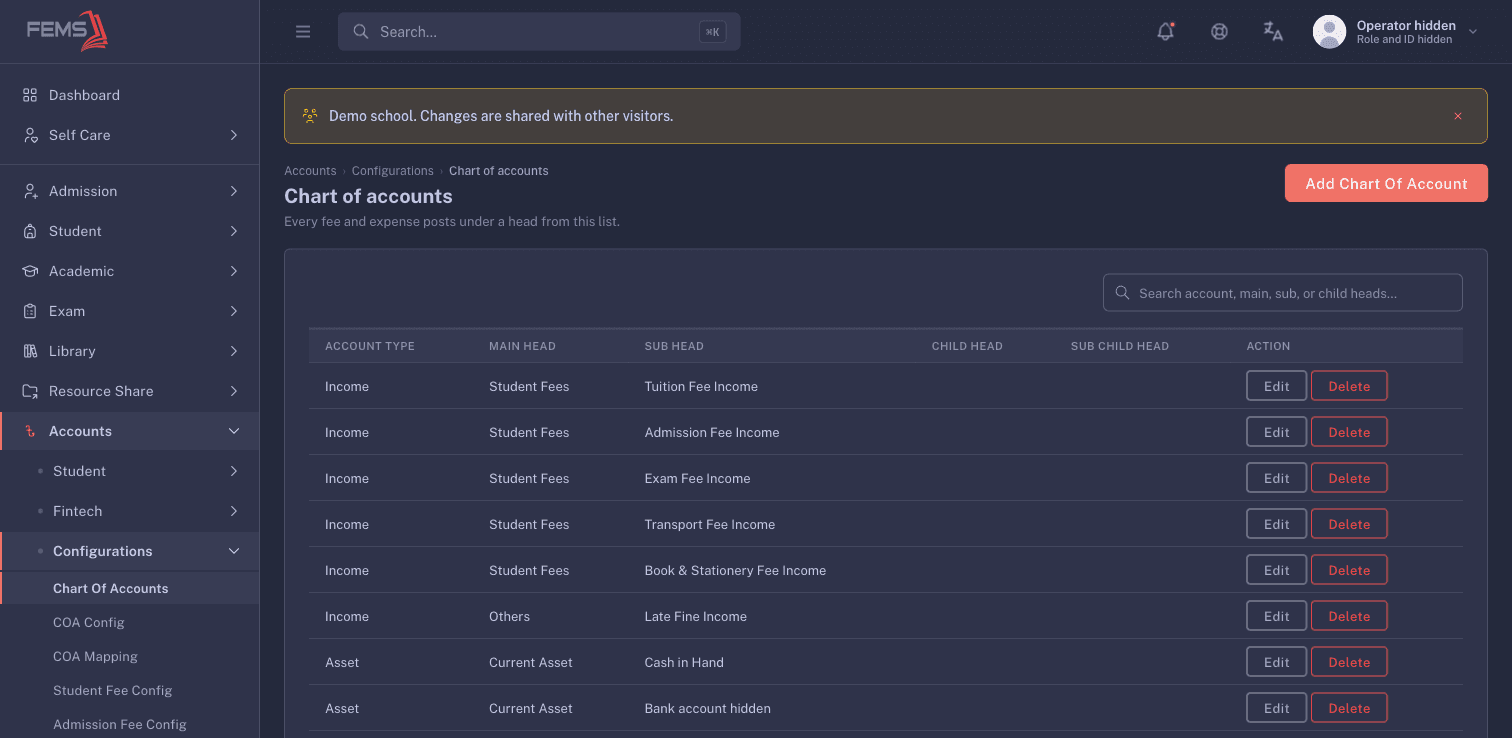
Task: Click the Library books icon
Action: pos(30,351)
